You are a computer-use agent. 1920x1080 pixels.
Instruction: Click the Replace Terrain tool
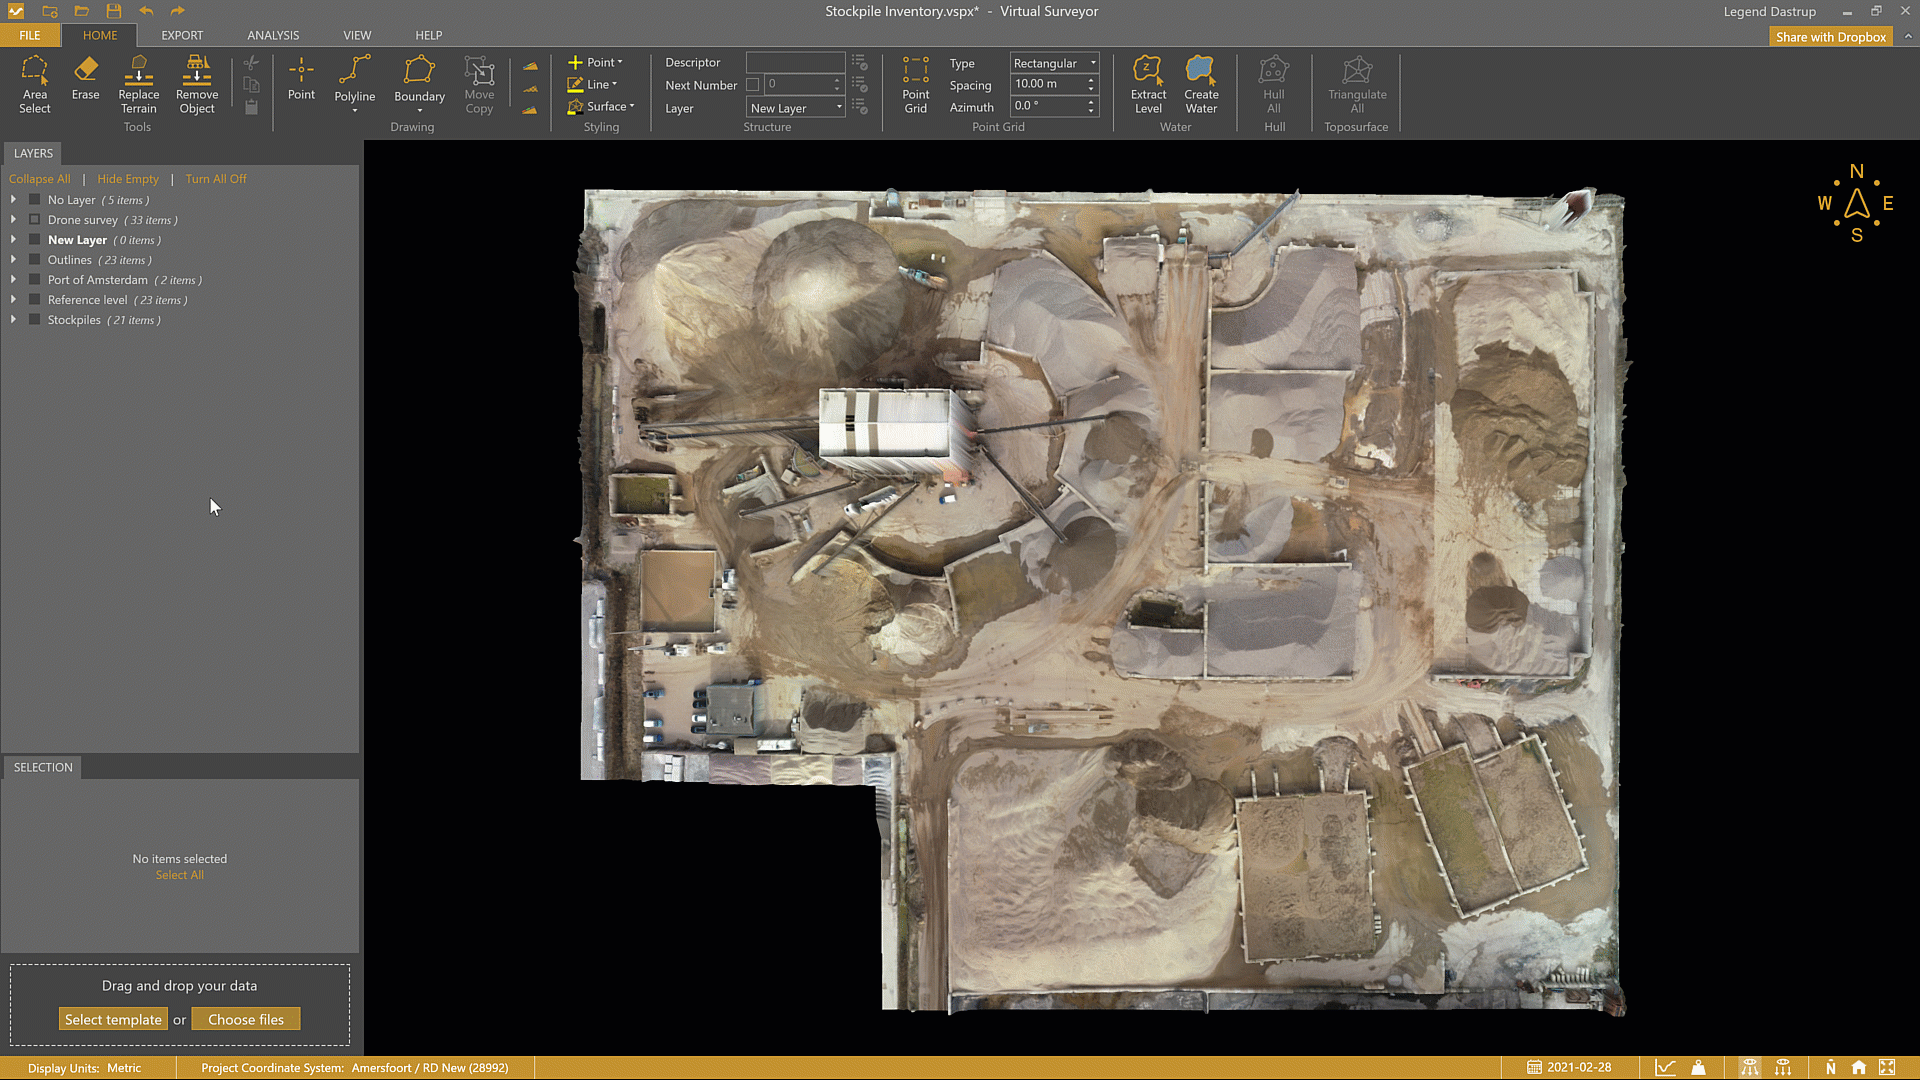pyautogui.click(x=138, y=84)
